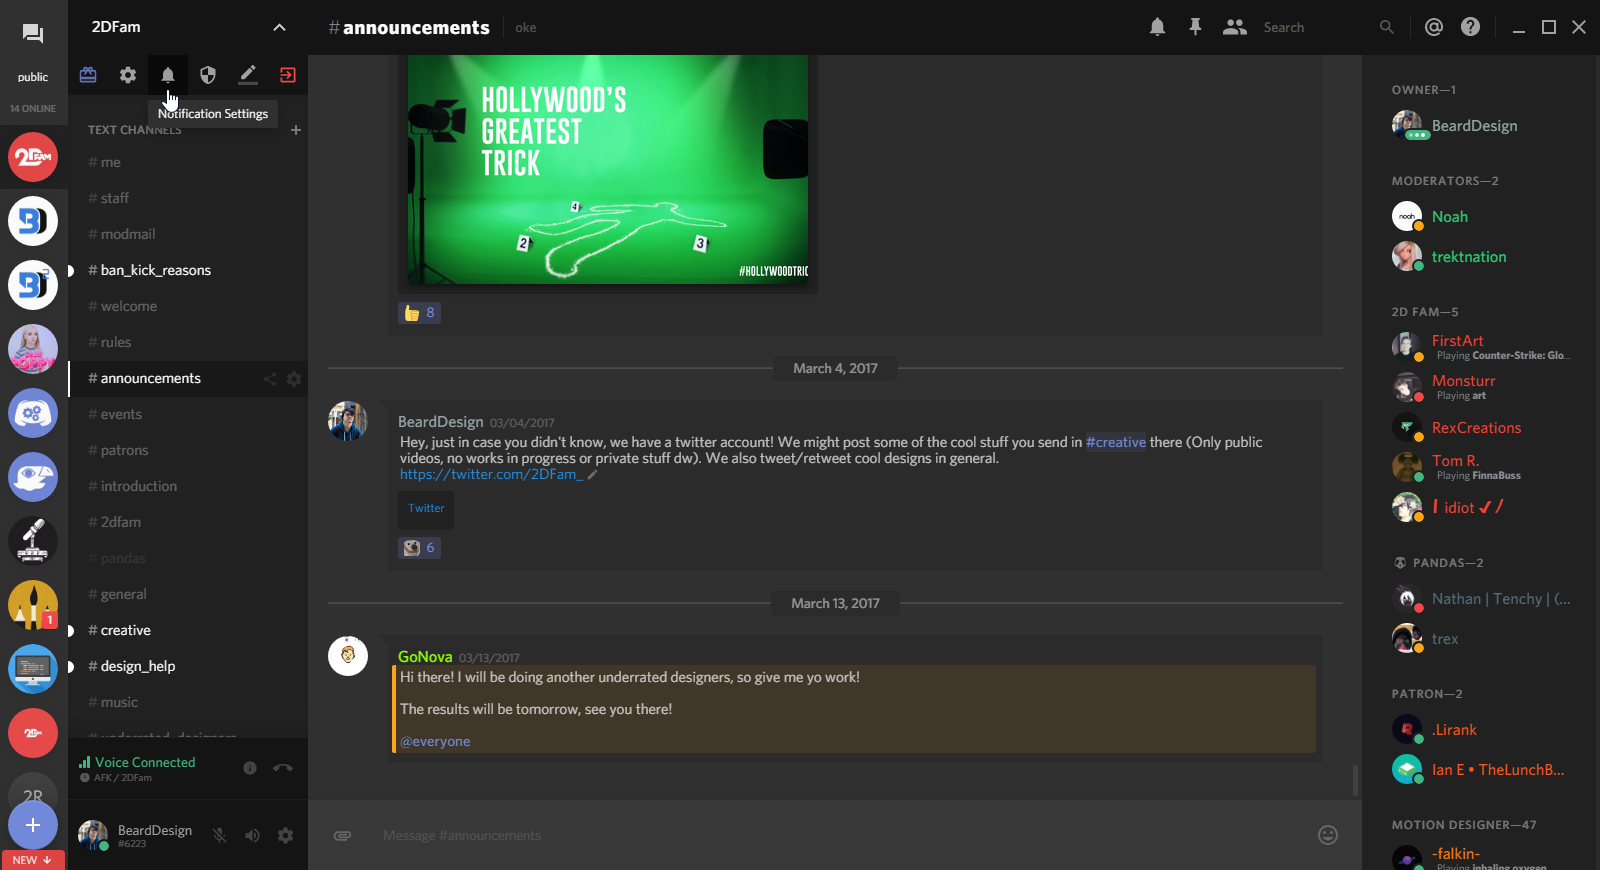Click the NEW unread indicator button
This screenshot has width=1600, height=870.
coord(33,860)
